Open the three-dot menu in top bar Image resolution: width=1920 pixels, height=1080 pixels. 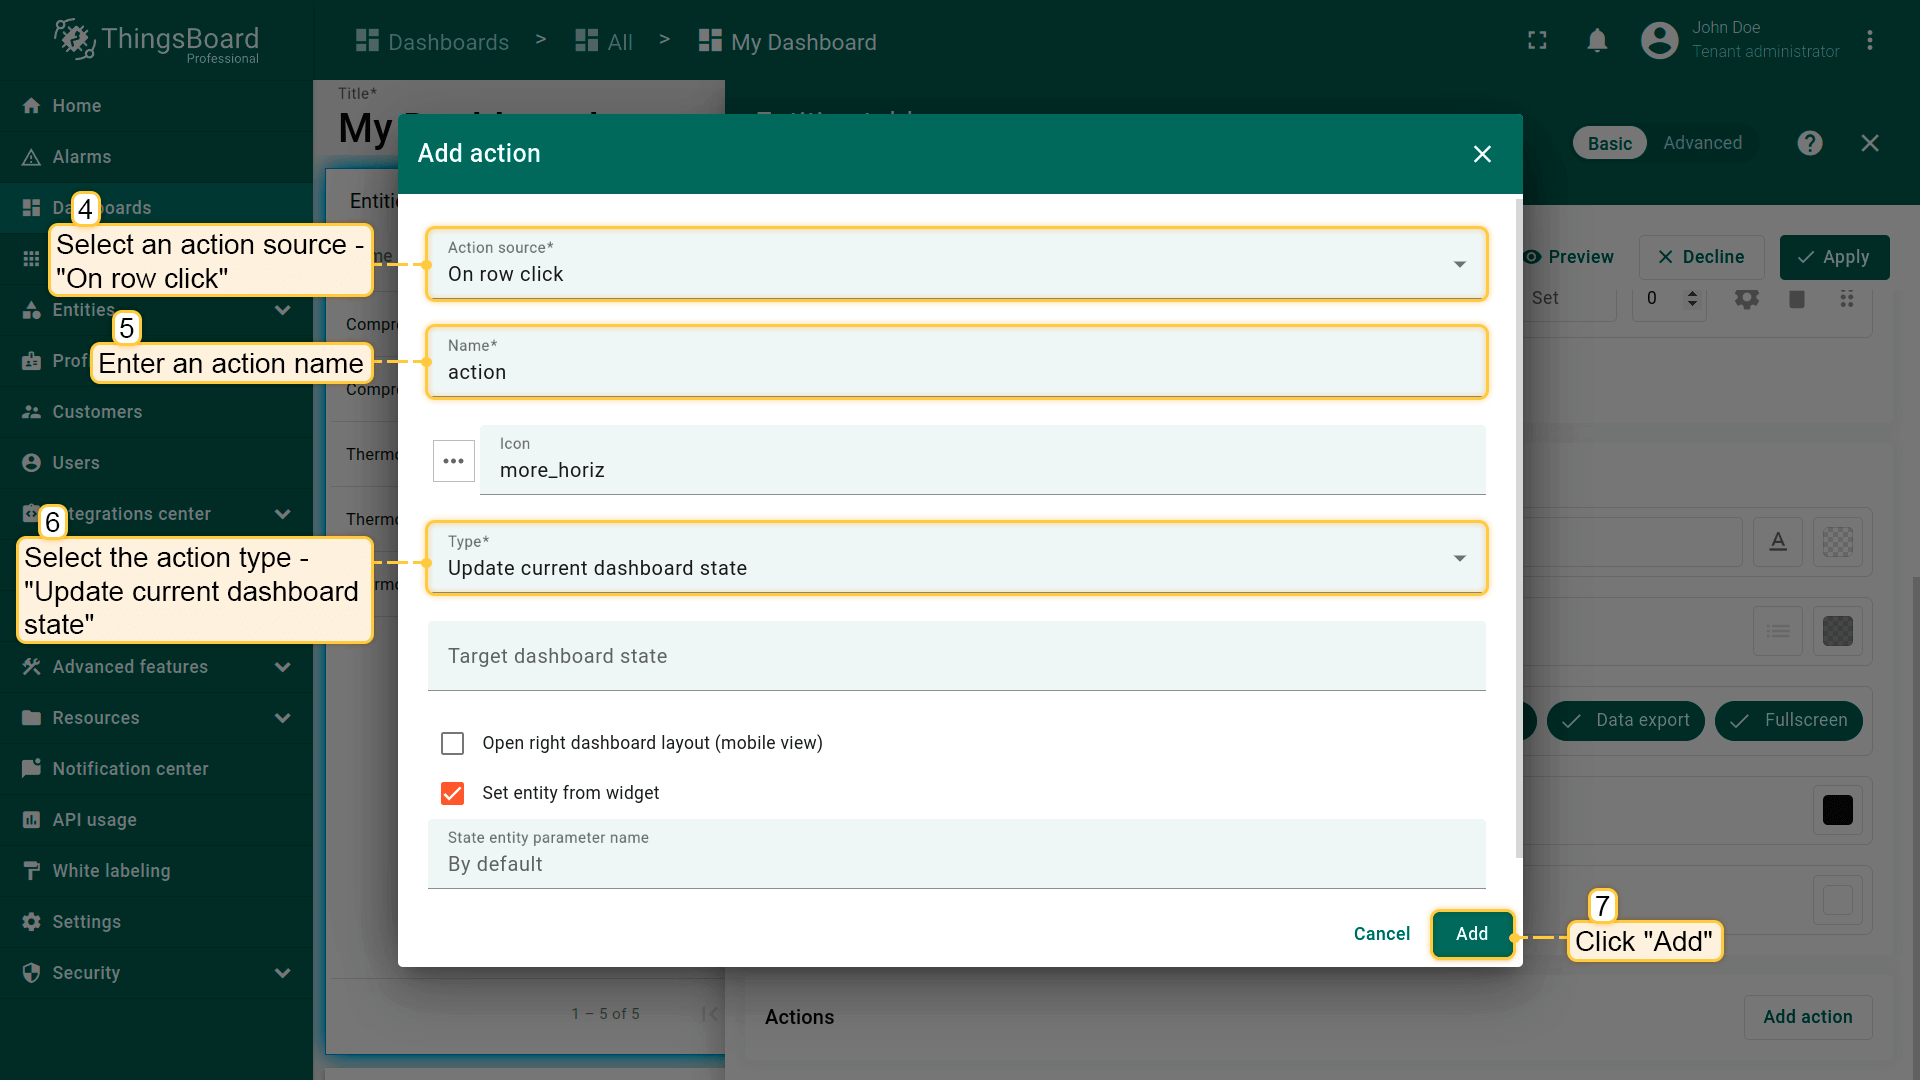pos(1869,41)
